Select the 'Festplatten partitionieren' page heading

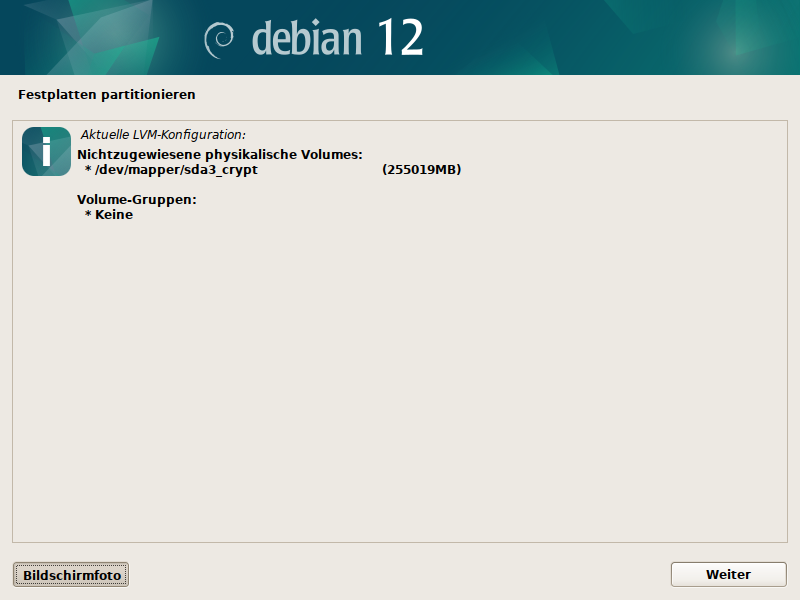click(x=106, y=95)
